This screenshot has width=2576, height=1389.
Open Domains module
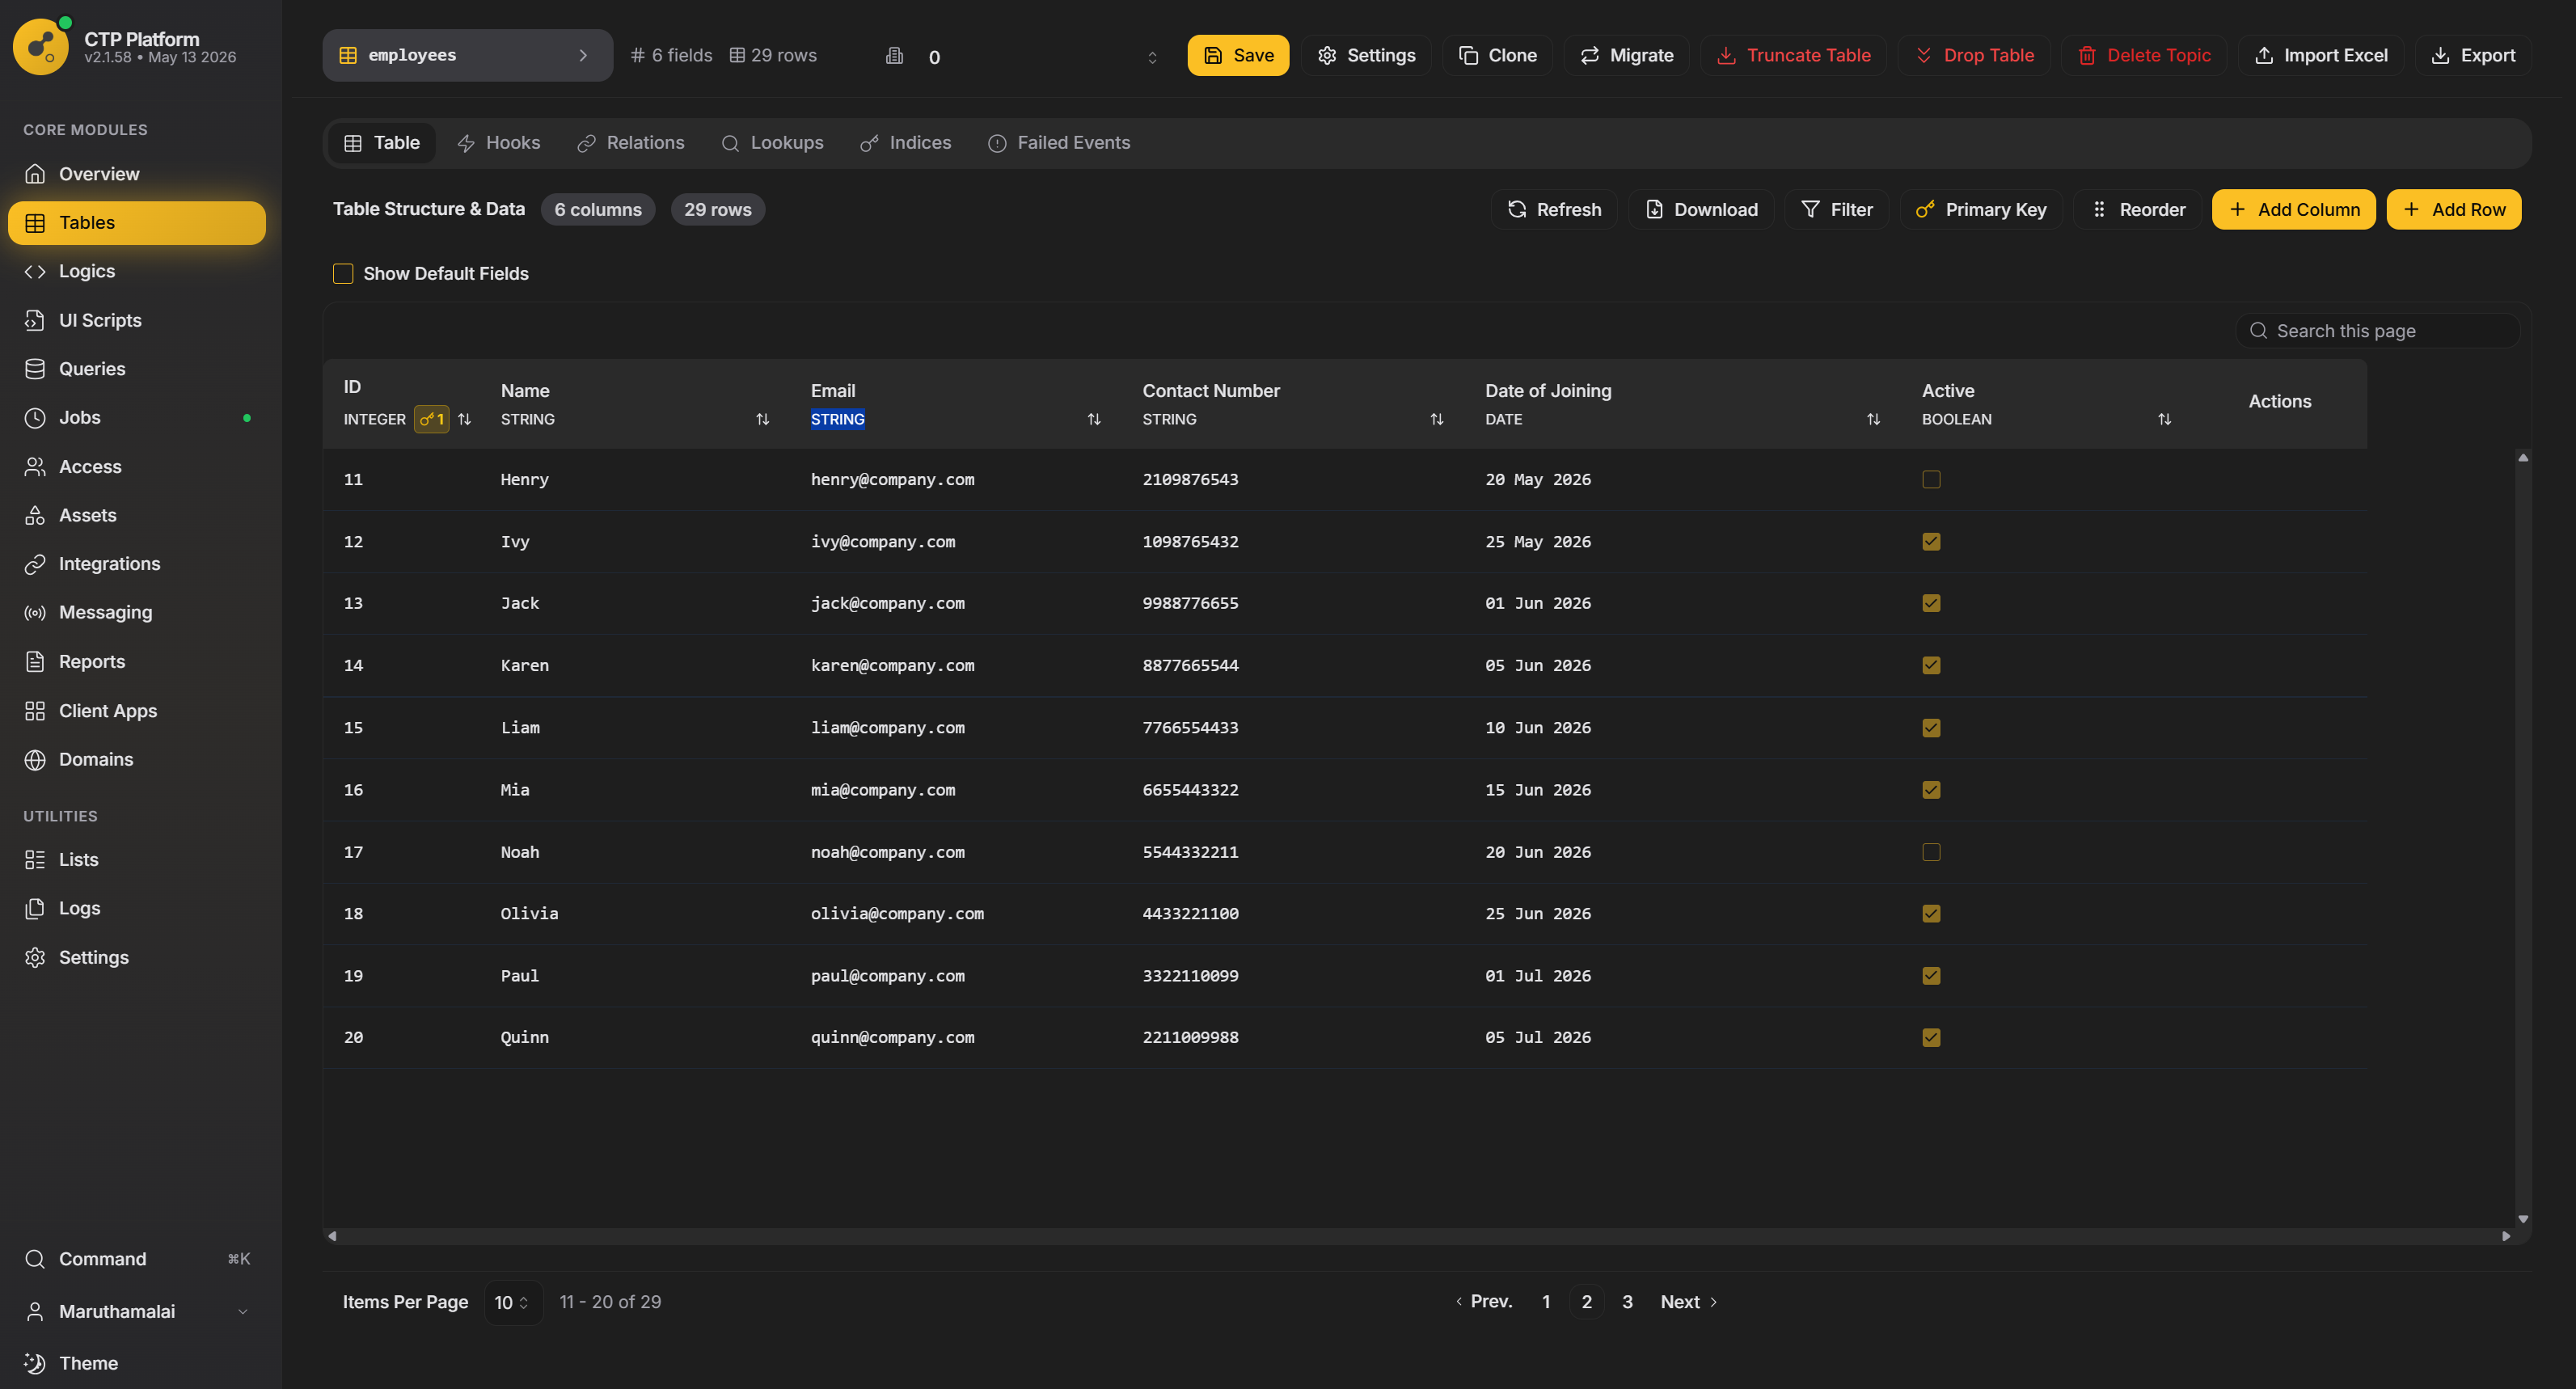(x=137, y=759)
